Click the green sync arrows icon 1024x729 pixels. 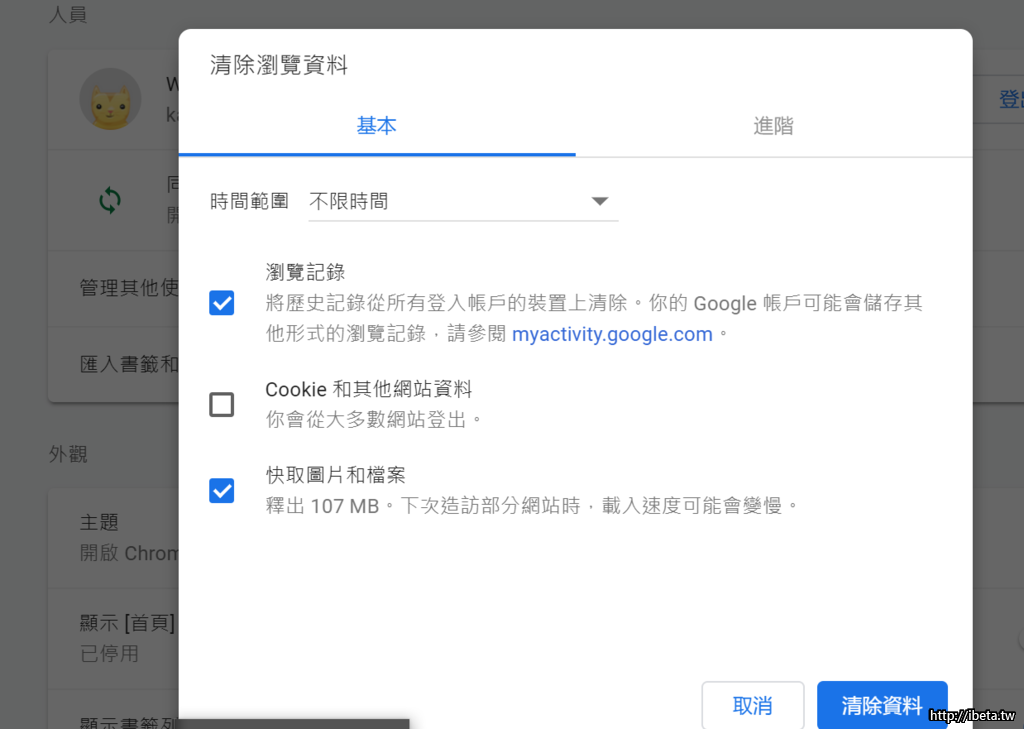pos(110,200)
